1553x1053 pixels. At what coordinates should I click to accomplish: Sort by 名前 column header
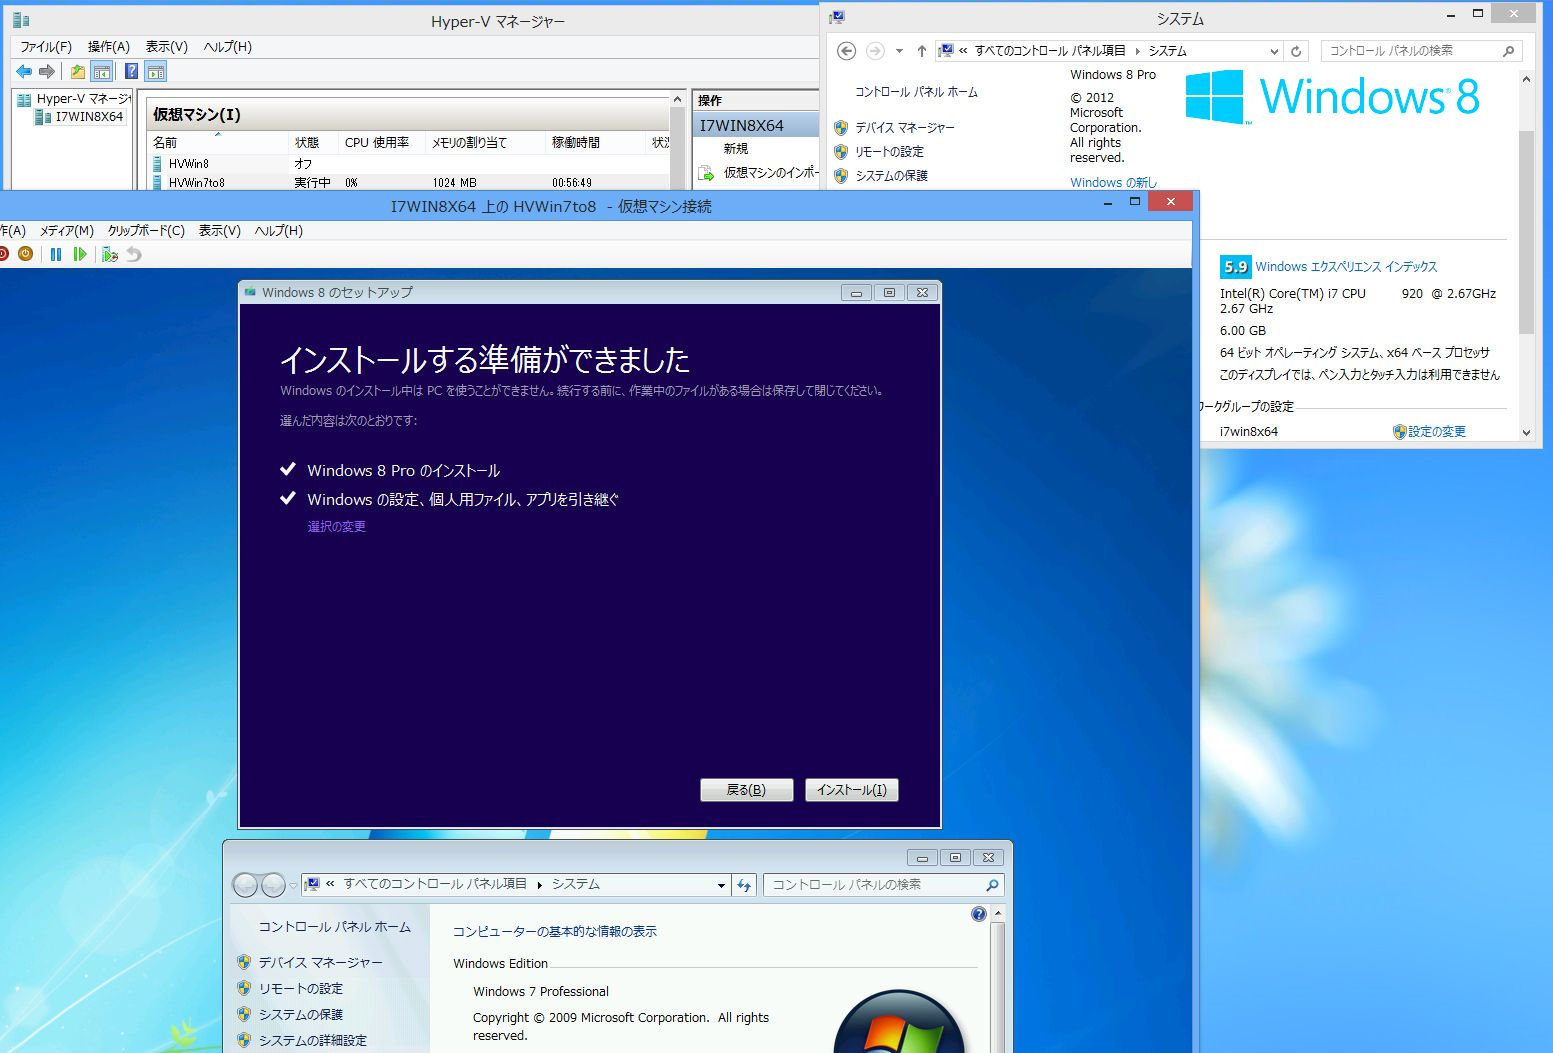pyautogui.click(x=218, y=143)
